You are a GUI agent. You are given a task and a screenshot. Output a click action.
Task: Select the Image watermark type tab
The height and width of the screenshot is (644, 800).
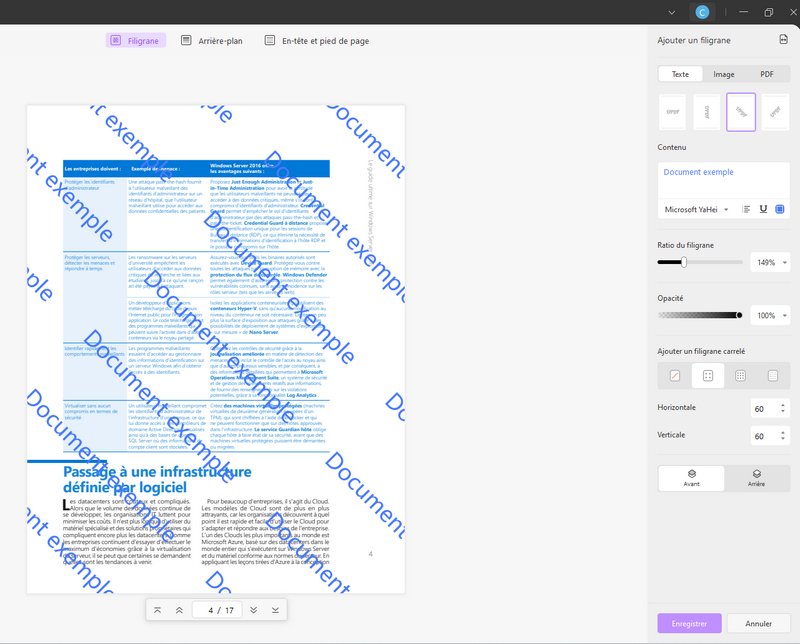coord(723,74)
